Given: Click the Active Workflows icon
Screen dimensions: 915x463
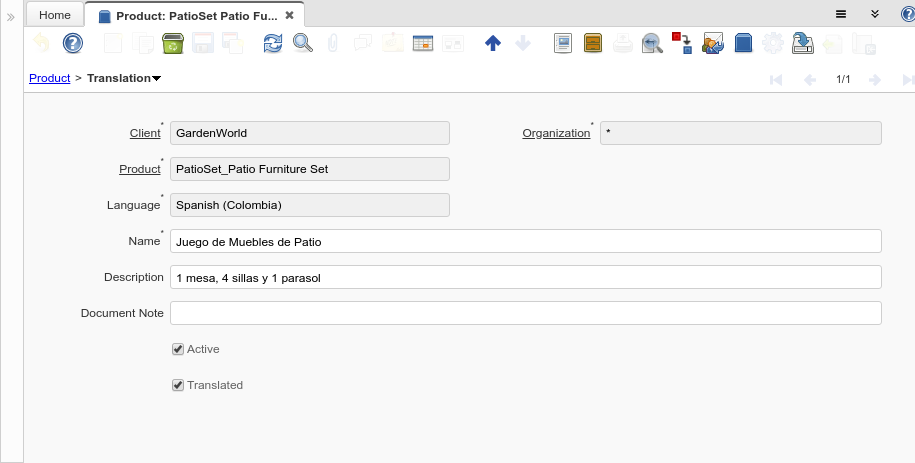Looking at the screenshot, I should [682, 43].
